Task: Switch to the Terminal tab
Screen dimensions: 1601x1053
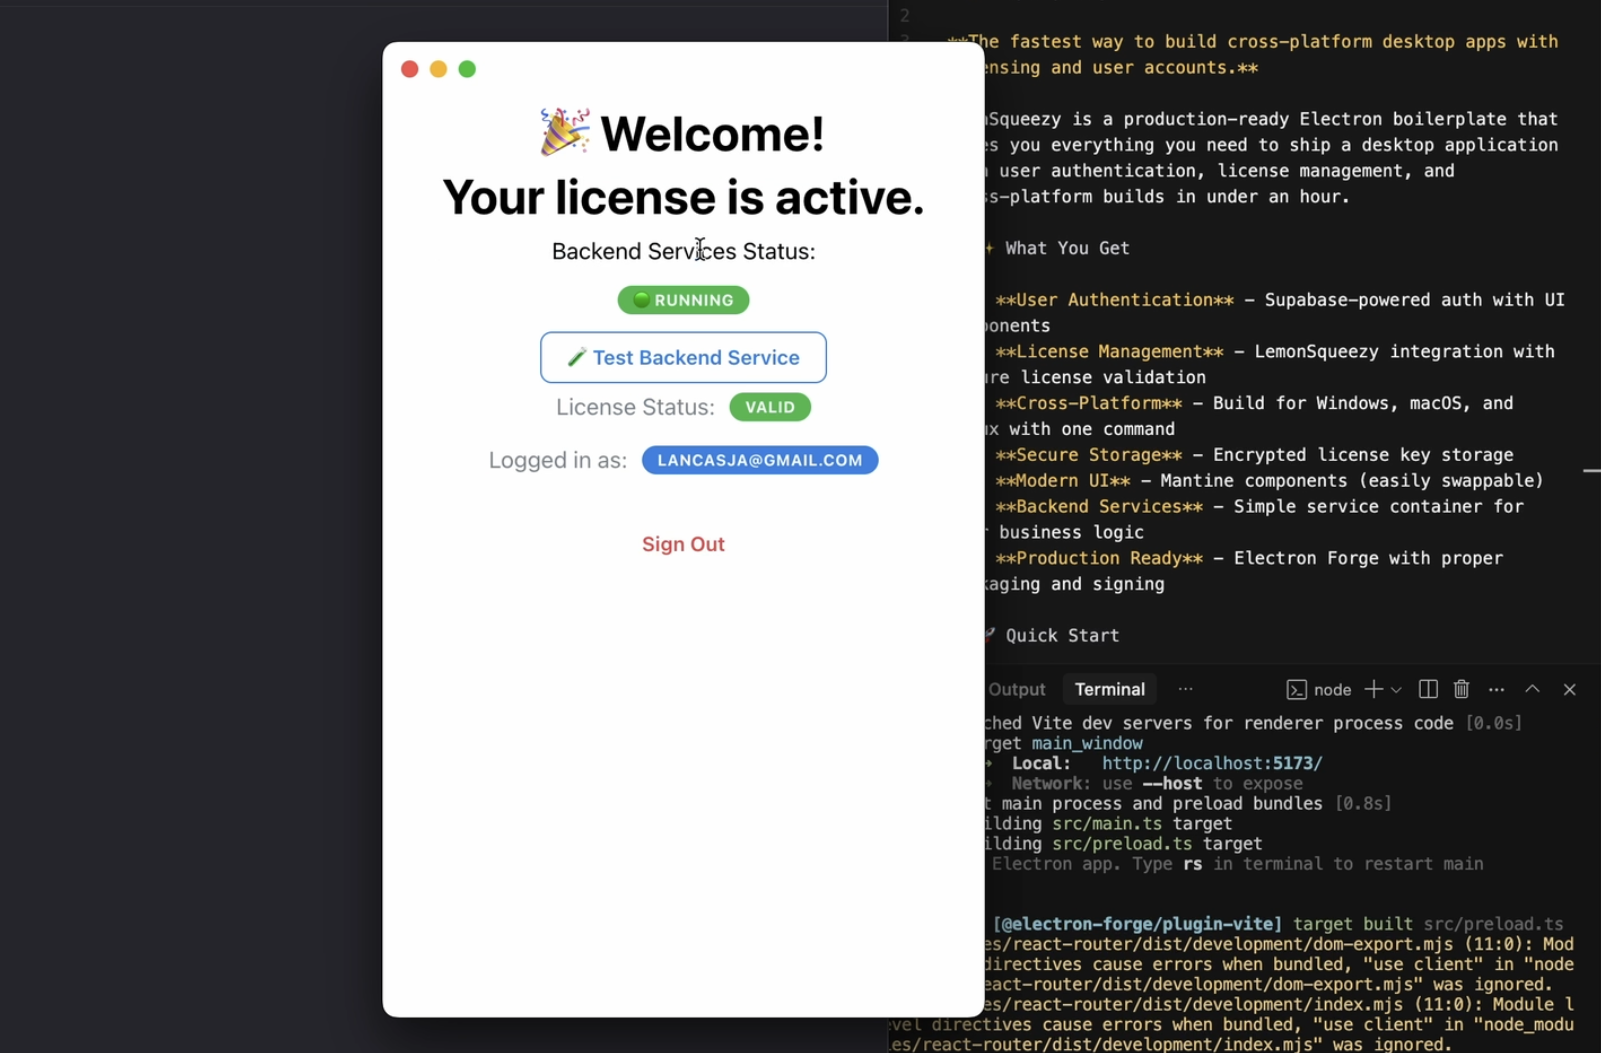Action: click(1109, 689)
